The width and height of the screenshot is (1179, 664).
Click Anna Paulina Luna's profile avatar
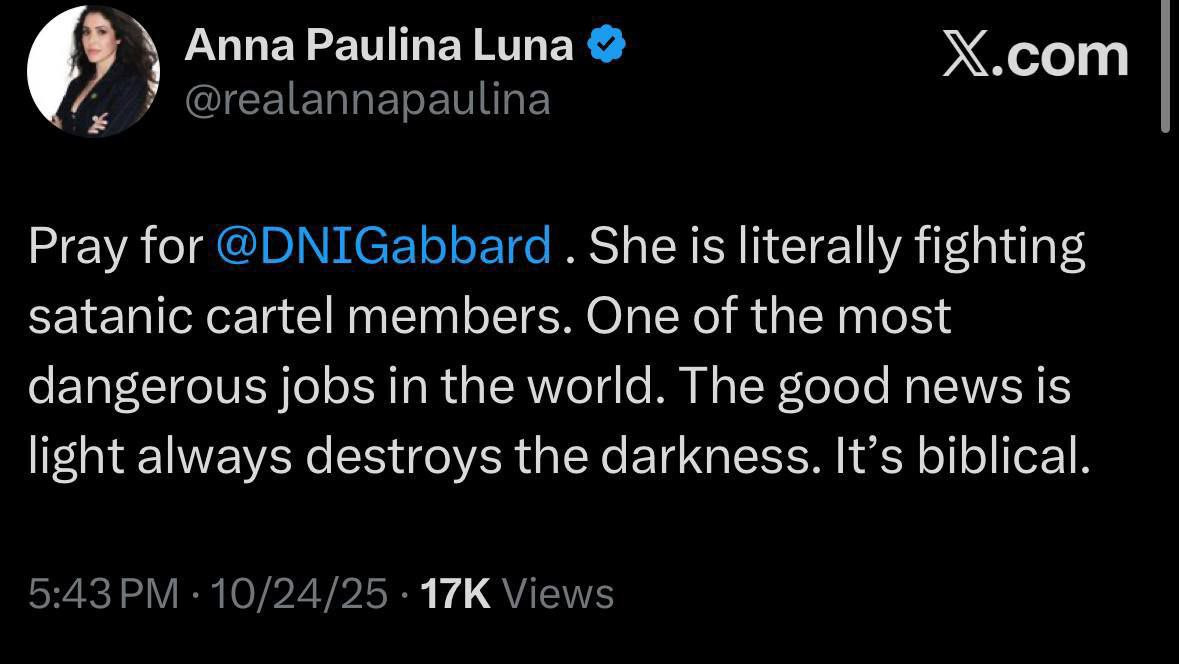(93, 70)
